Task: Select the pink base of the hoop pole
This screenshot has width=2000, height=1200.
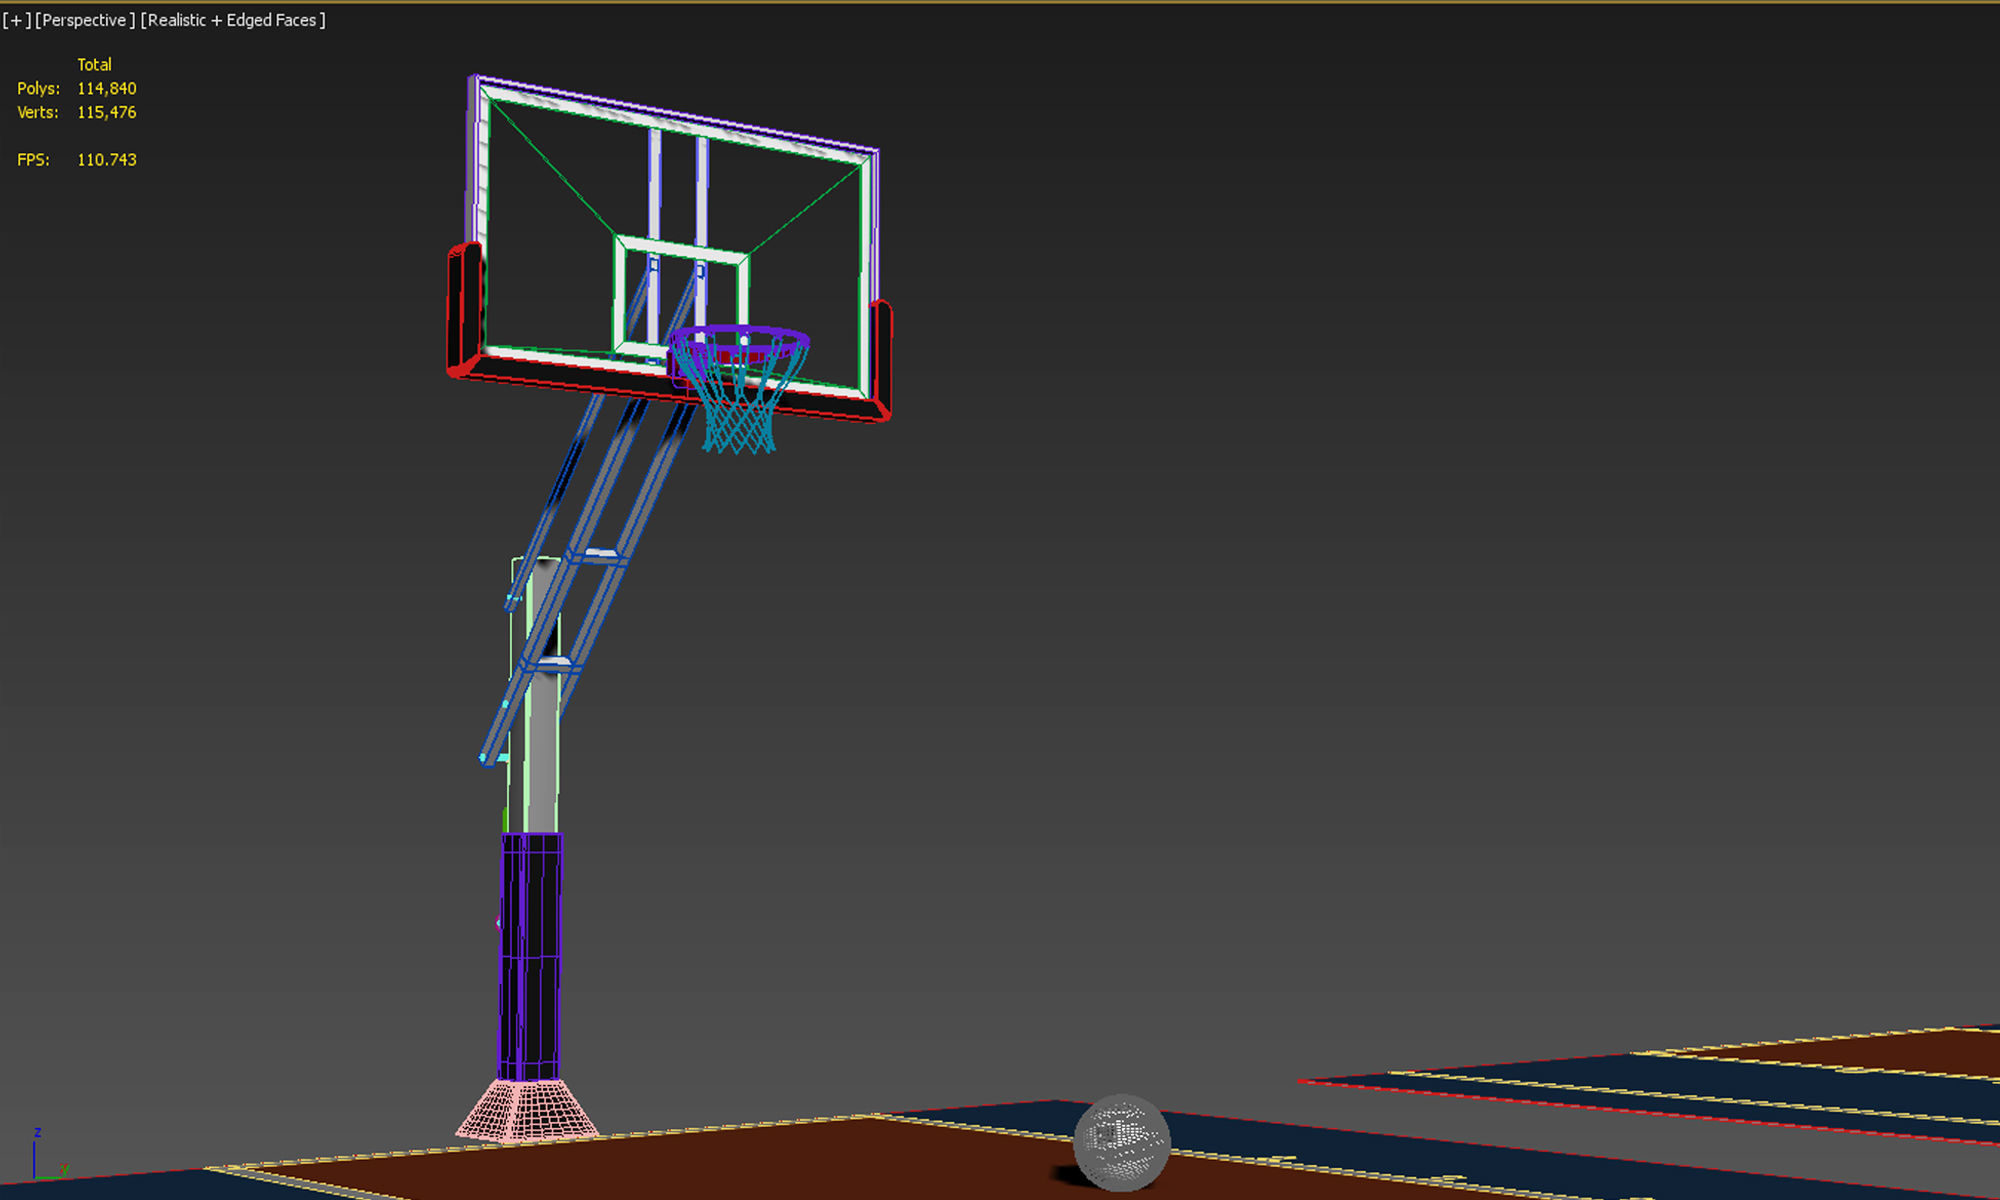Action: click(x=527, y=1110)
